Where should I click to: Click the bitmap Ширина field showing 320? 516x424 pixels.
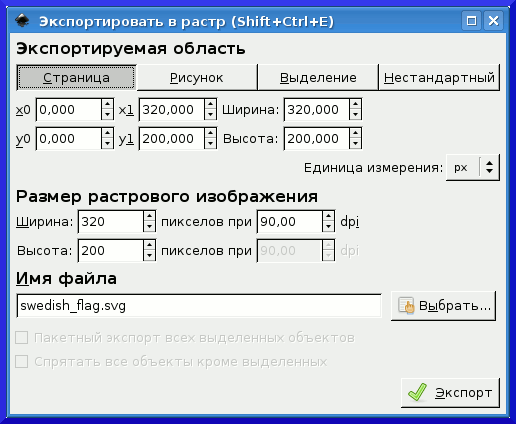(111, 221)
